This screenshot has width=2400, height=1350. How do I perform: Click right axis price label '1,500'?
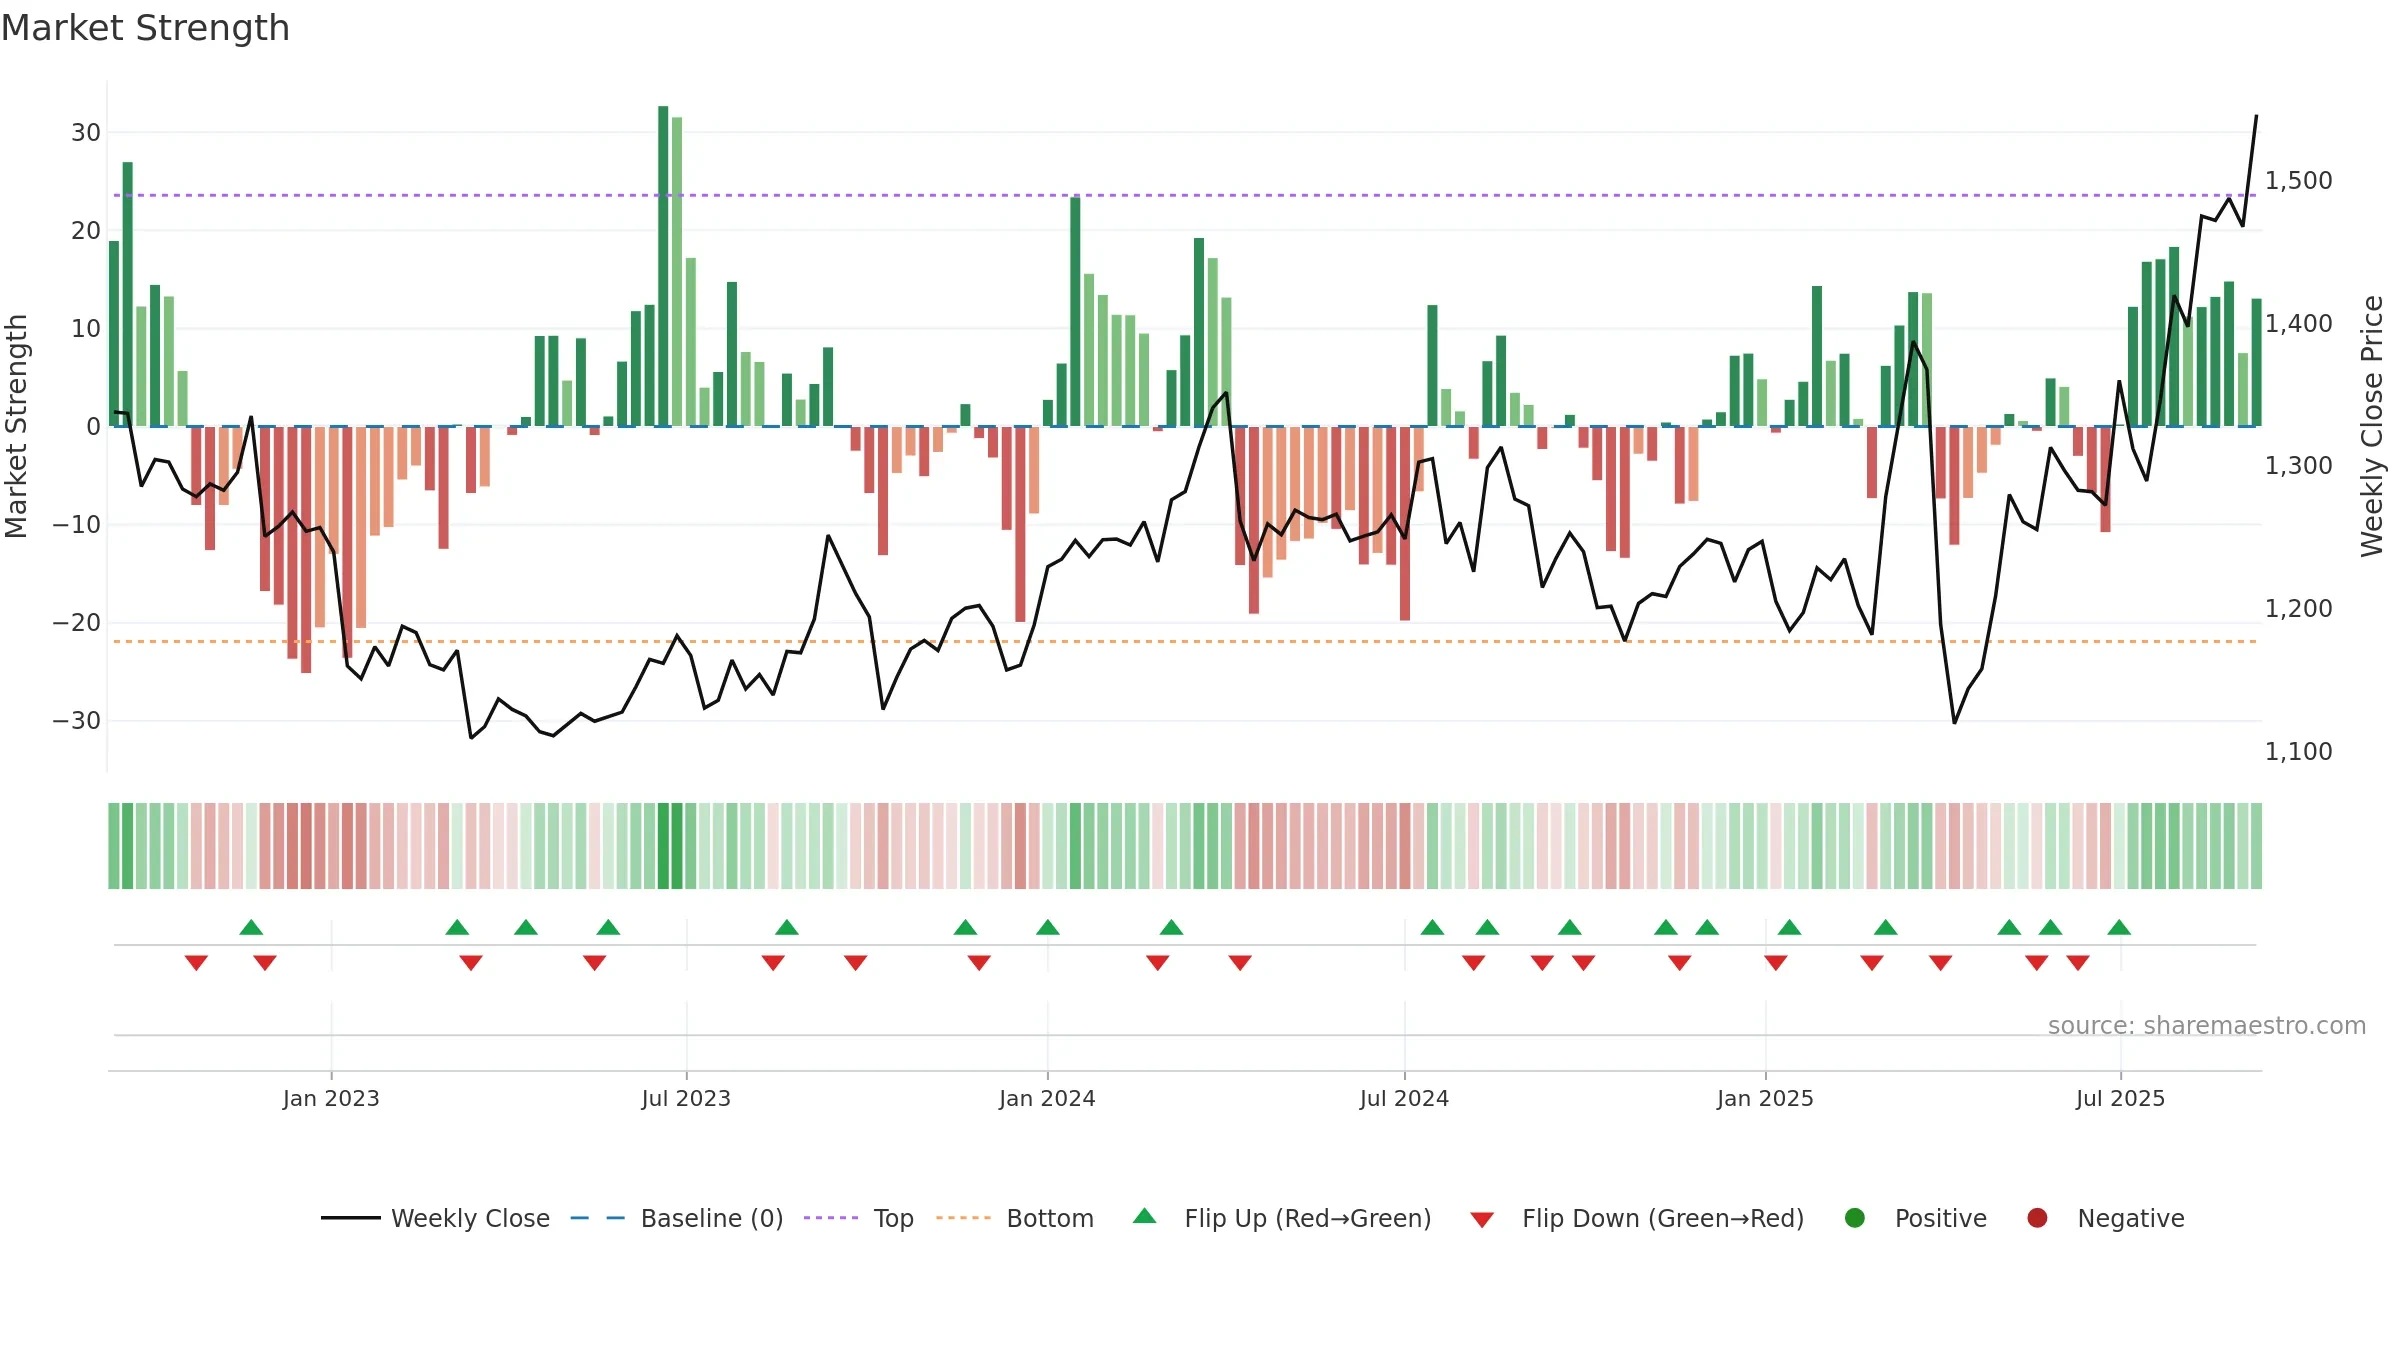[x=2298, y=181]
